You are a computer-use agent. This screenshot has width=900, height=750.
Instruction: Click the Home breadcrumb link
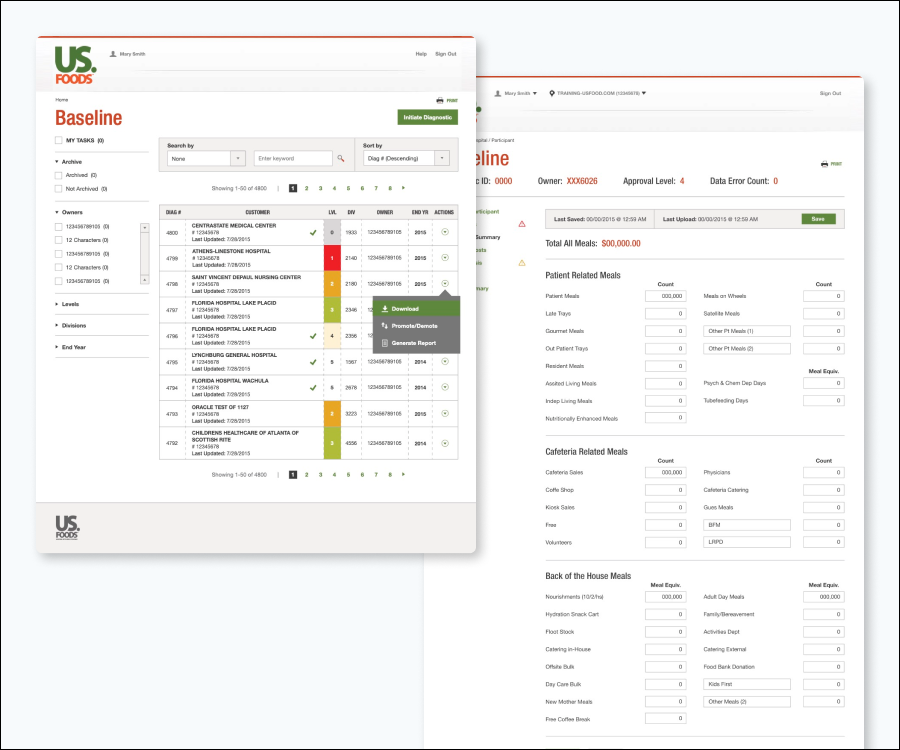61,100
